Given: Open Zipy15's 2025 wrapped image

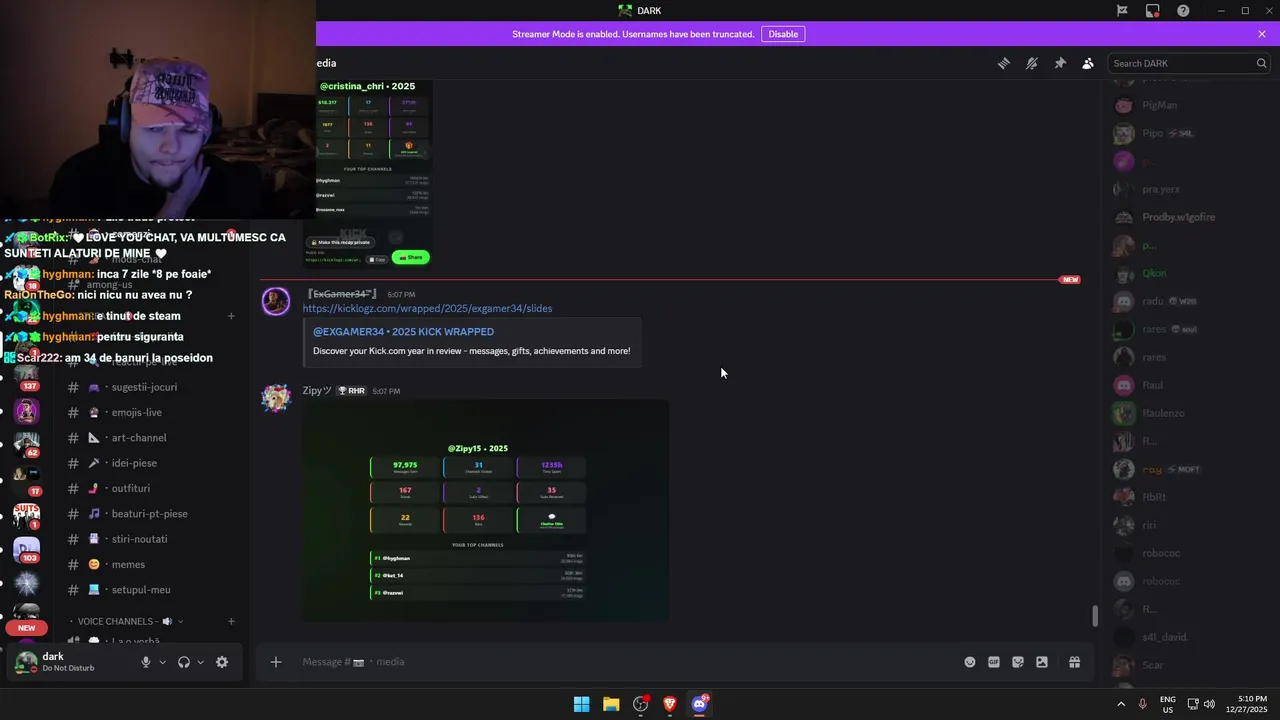Looking at the screenshot, I should tap(486, 510).
